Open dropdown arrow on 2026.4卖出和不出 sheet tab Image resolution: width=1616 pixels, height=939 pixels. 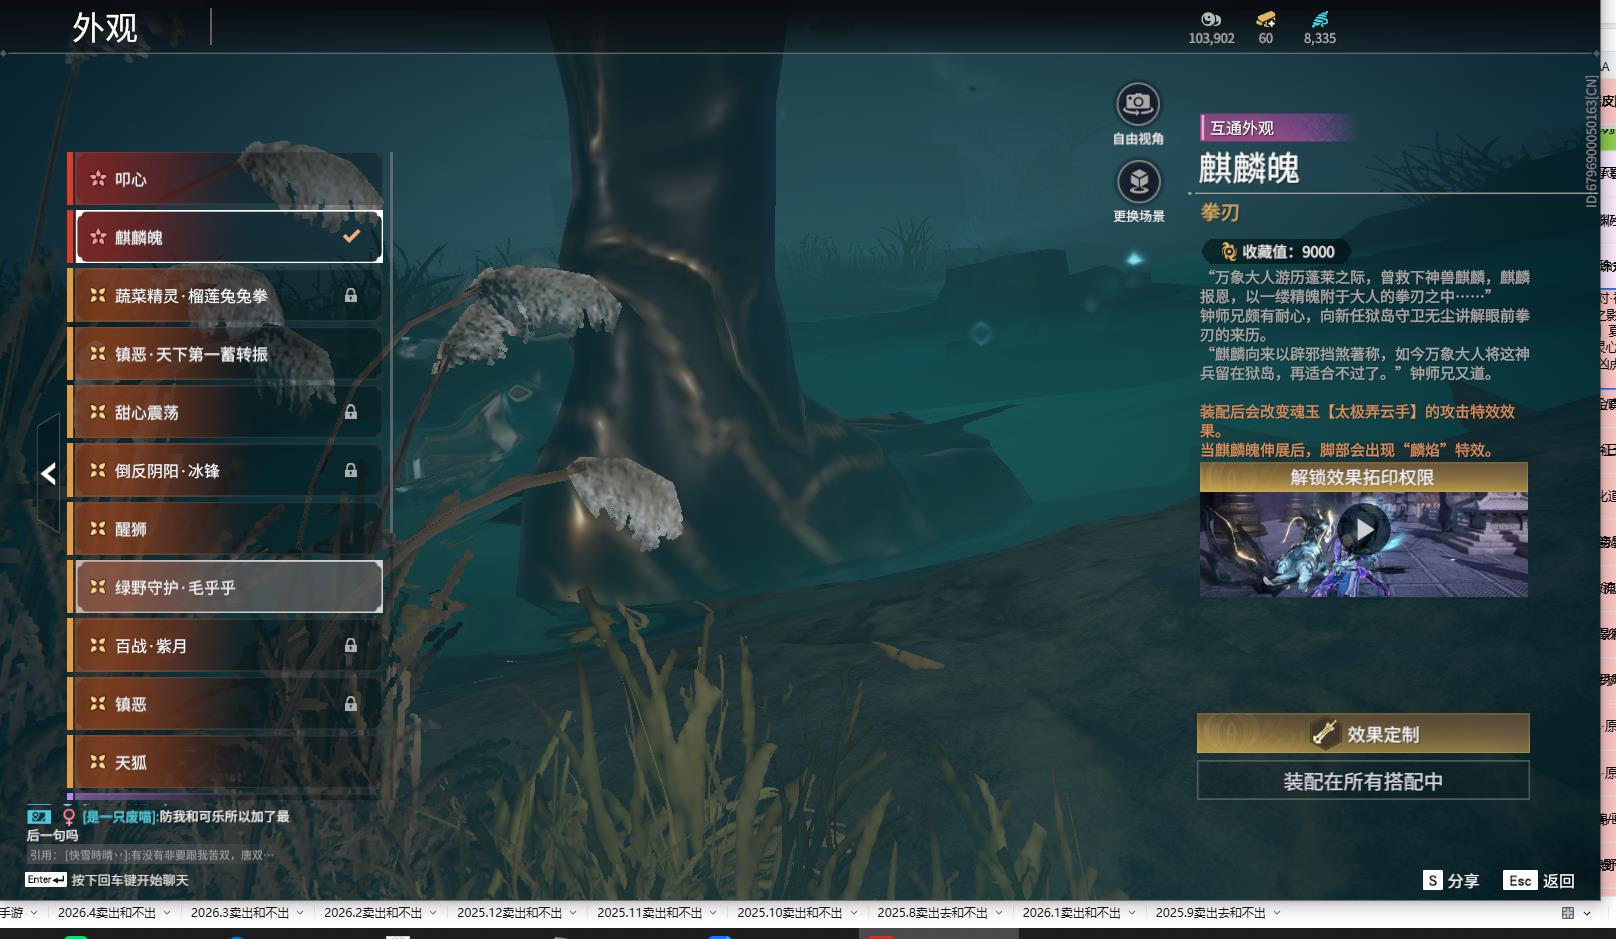pos(167,913)
